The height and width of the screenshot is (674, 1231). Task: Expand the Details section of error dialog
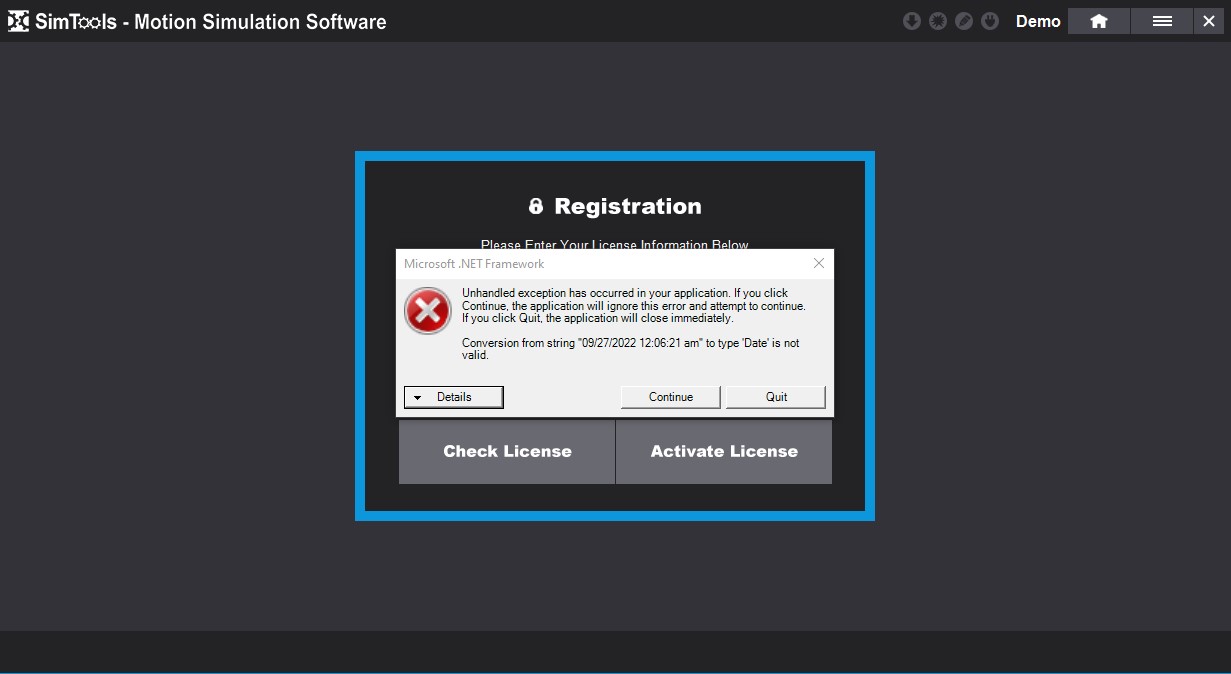click(x=453, y=397)
